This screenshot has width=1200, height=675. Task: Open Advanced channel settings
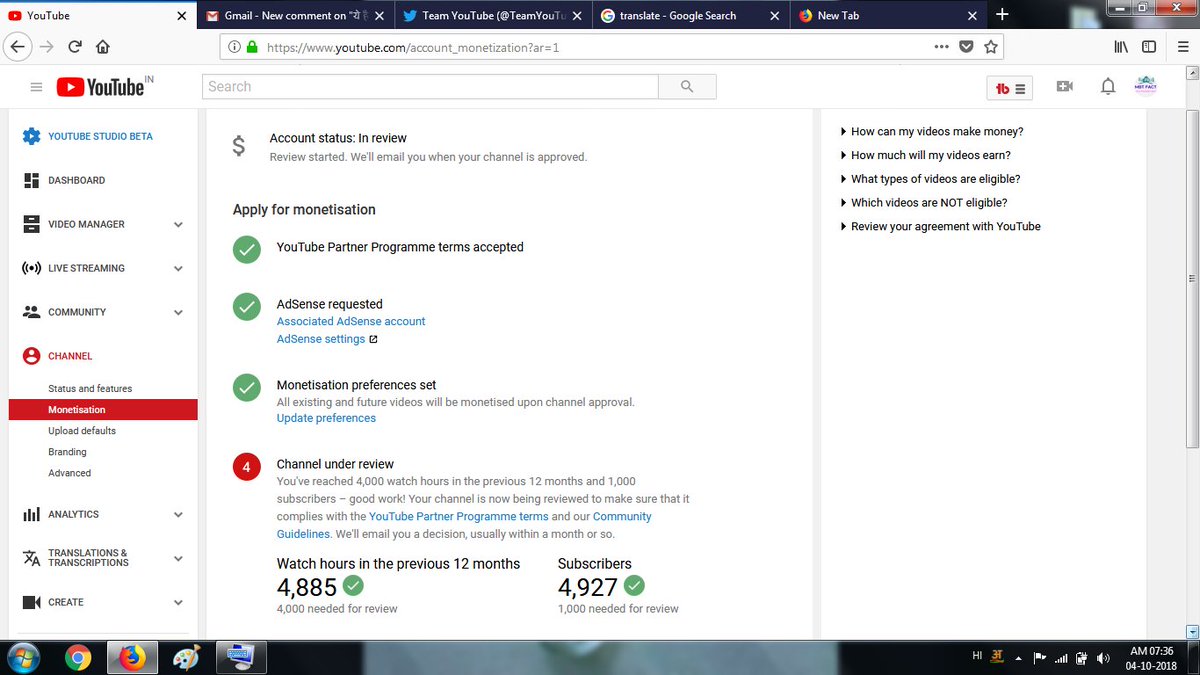[x=69, y=473]
